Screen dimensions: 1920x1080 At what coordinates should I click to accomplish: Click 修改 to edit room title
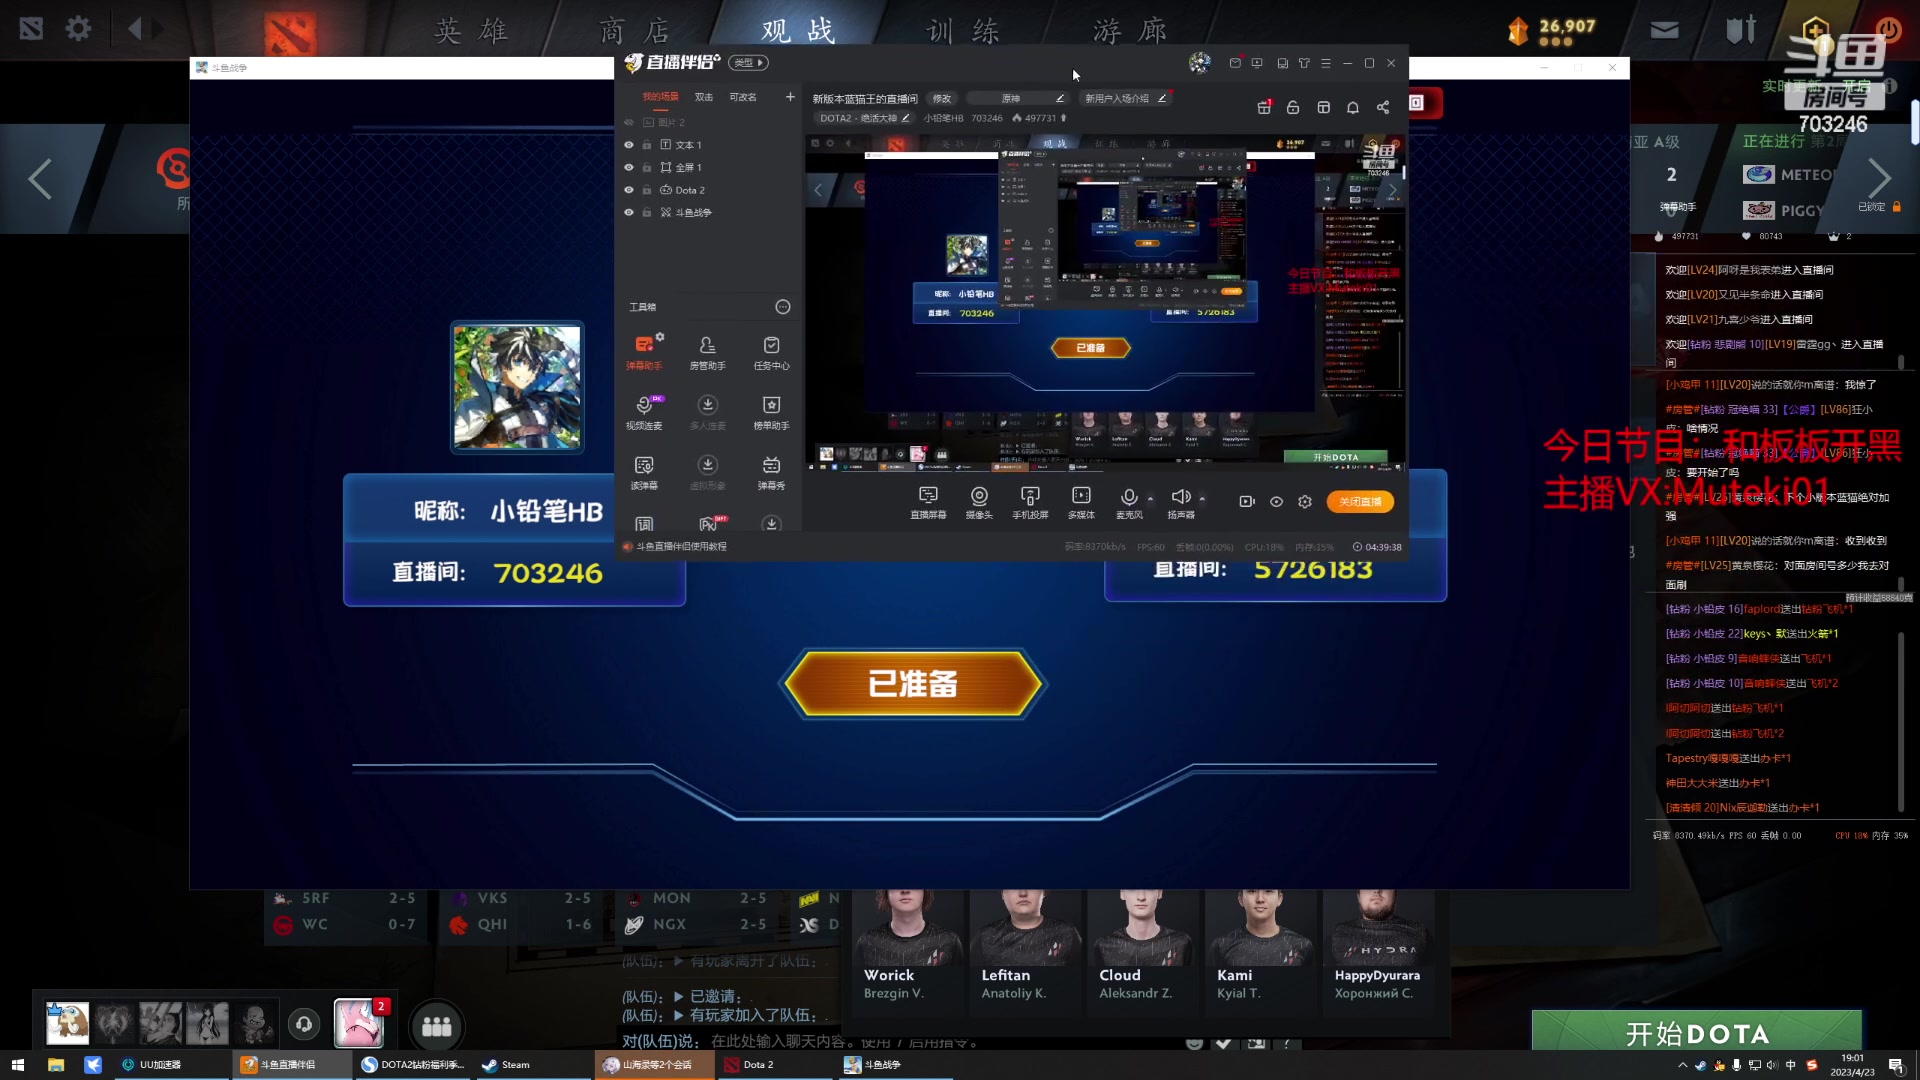click(x=942, y=98)
